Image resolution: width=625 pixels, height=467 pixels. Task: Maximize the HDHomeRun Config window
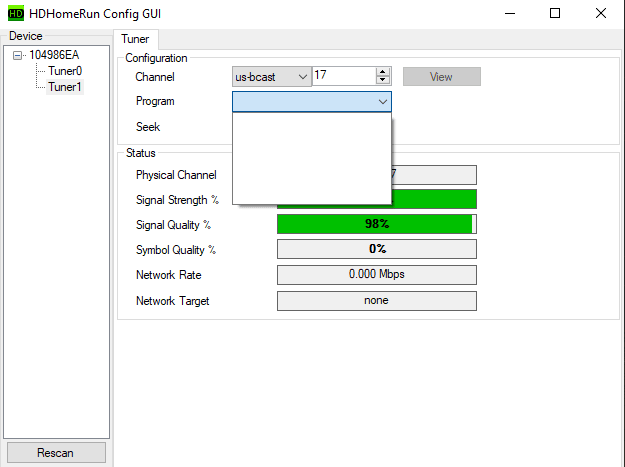[x=555, y=14]
